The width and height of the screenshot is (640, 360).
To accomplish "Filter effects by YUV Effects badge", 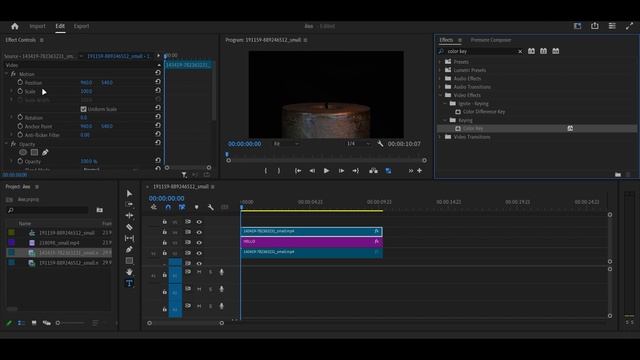I will click(x=556, y=51).
